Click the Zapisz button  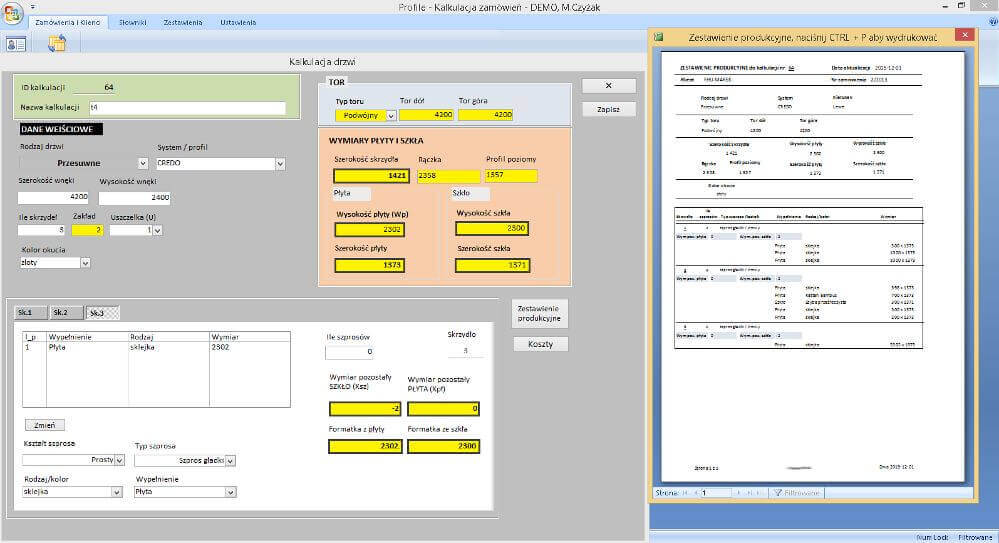click(x=608, y=109)
